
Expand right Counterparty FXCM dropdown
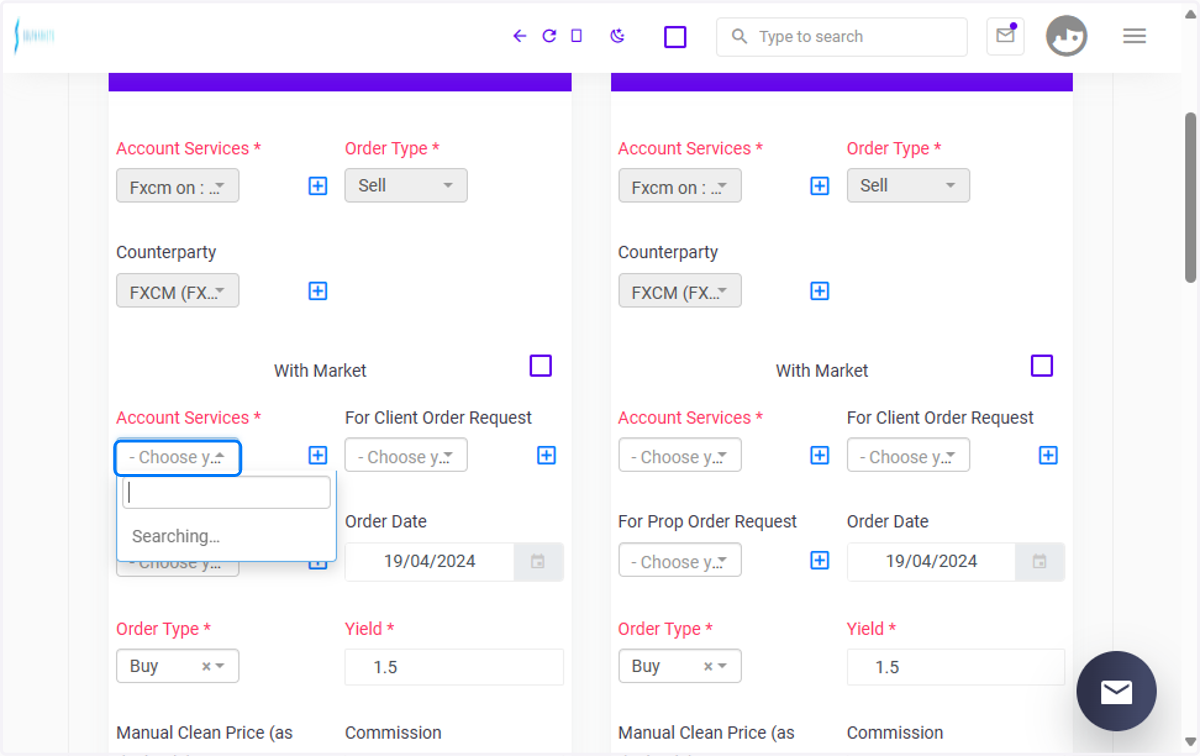tap(680, 291)
